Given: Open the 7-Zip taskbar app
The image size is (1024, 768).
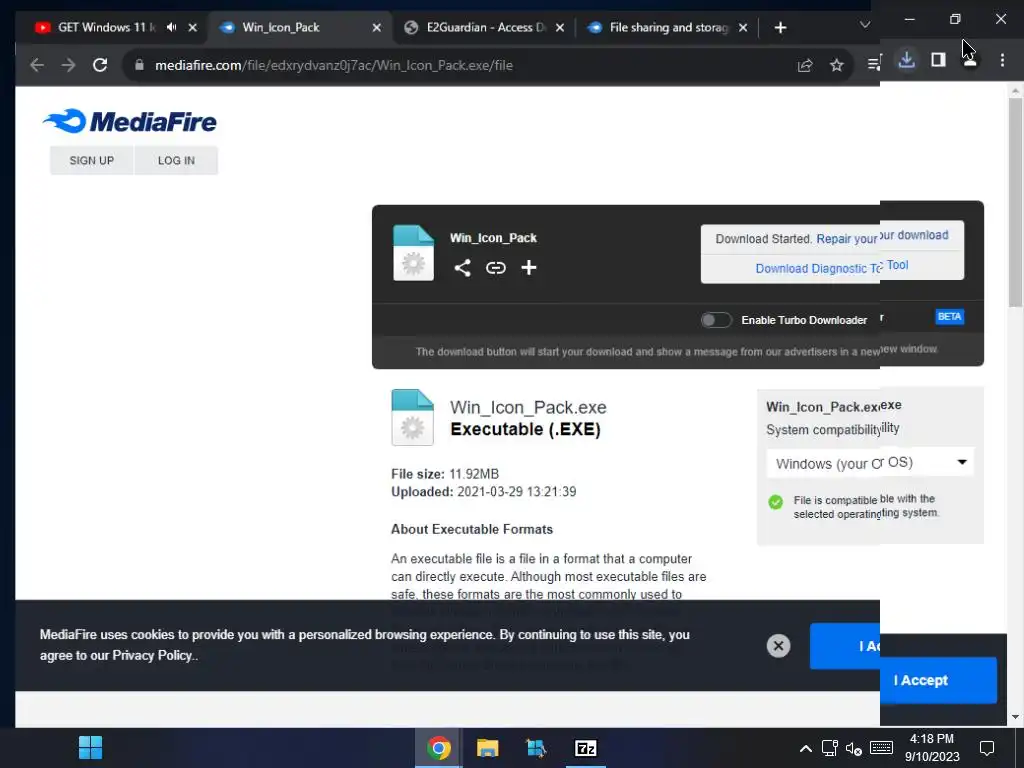Looking at the screenshot, I should click(x=586, y=748).
